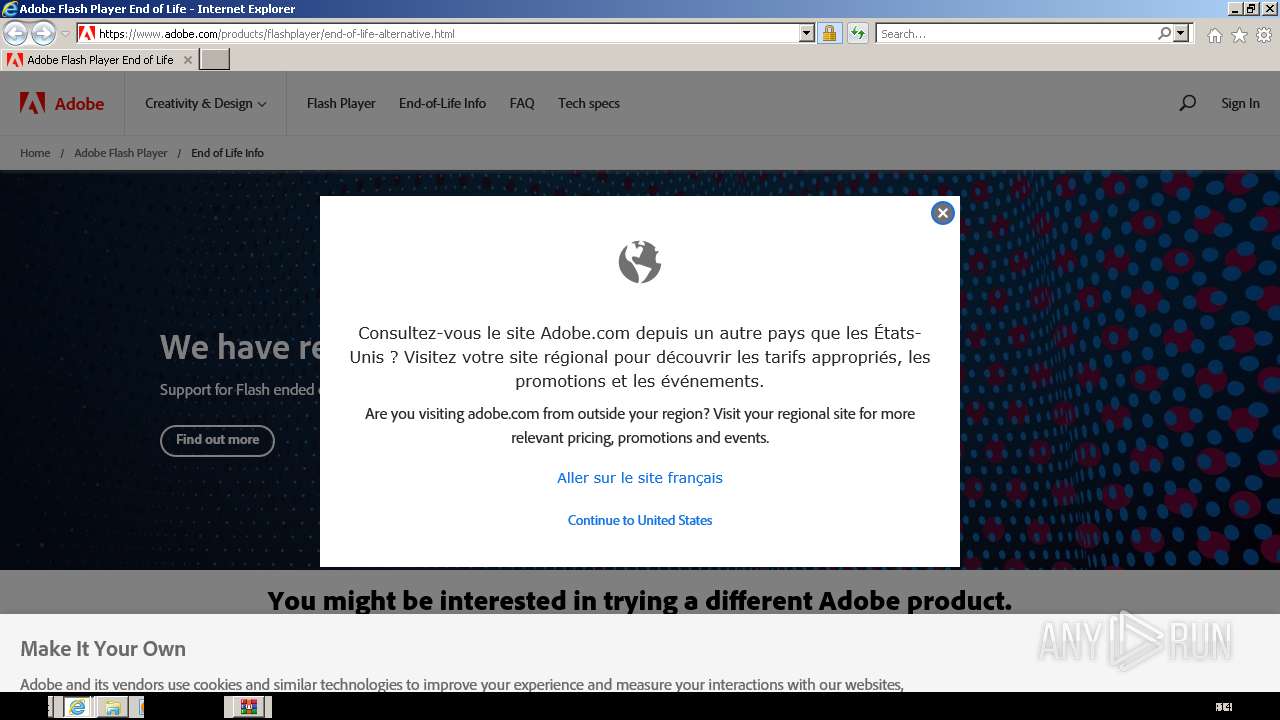Screen dimensions: 1280x720
Task: Click the browser Search box
Action: click(1016, 33)
